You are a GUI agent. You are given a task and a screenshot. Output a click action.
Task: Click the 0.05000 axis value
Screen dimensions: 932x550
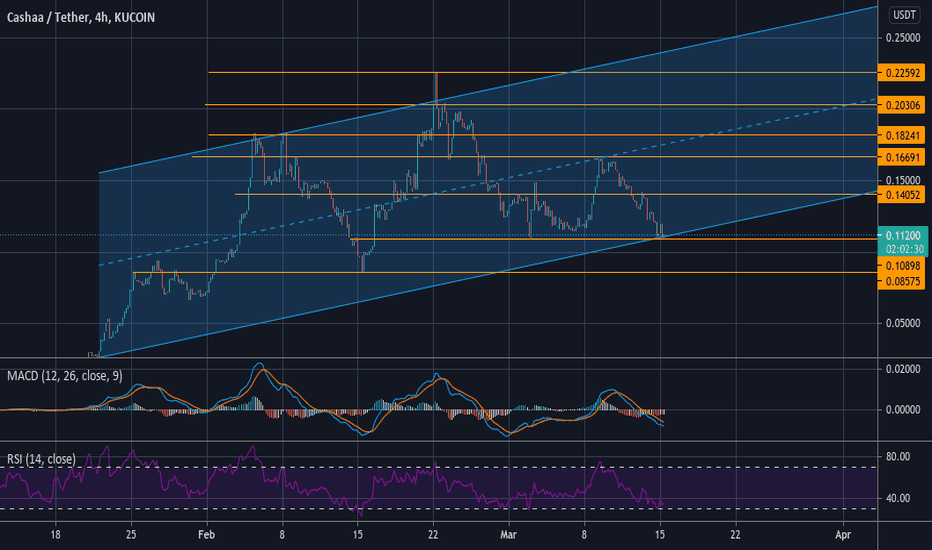[x=903, y=323]
